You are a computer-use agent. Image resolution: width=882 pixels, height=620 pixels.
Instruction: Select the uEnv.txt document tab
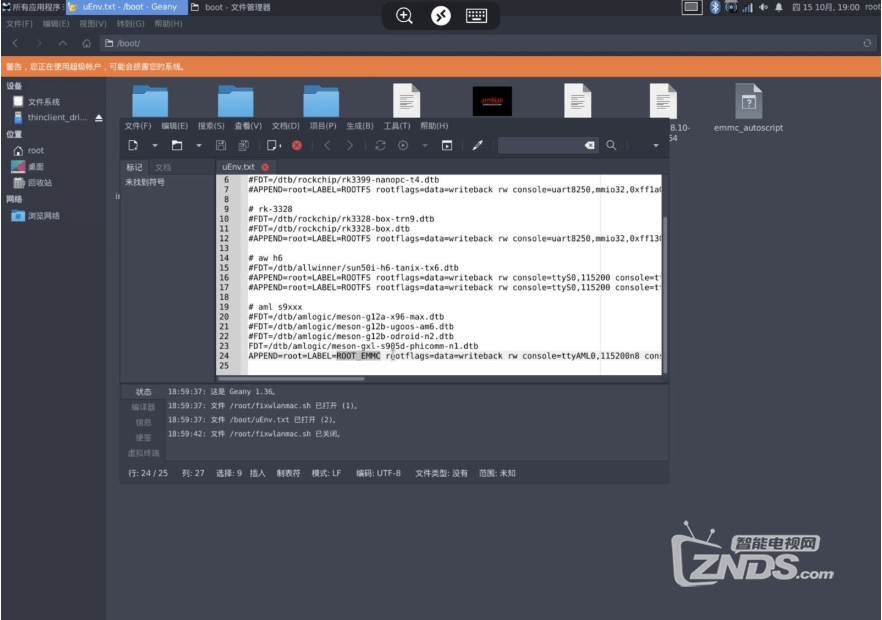pyautogui.click(x=238, y=167)
